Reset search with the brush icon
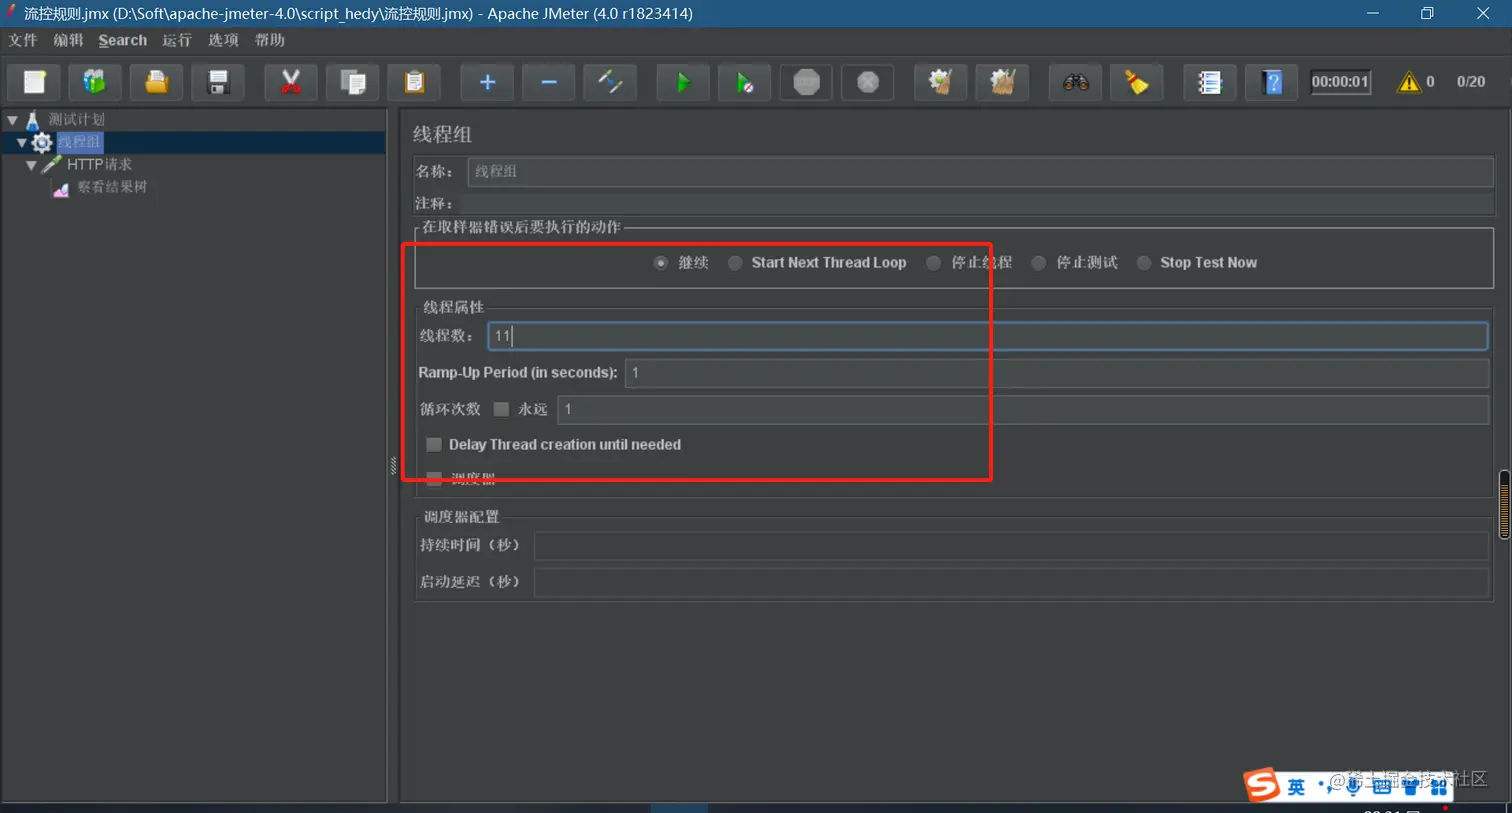This screenshot has height=813, width=1512. point(1137,82)
